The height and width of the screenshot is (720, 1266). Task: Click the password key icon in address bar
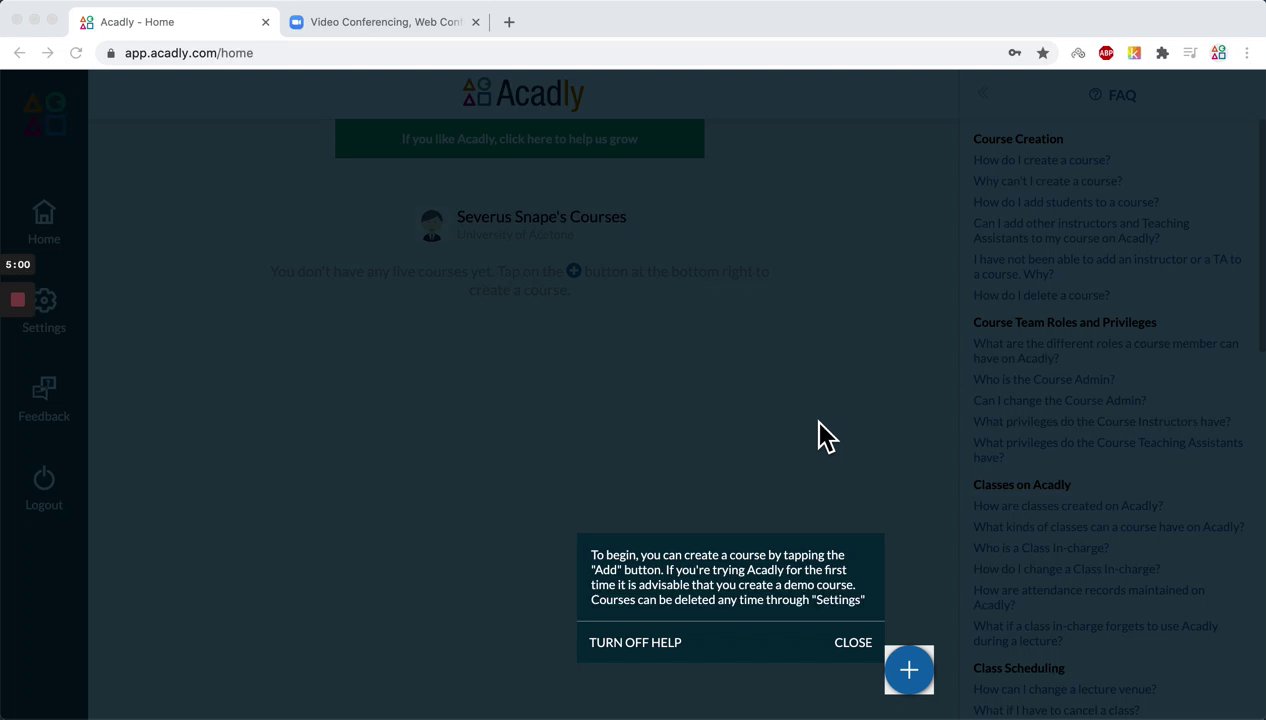coord(1015,53)
